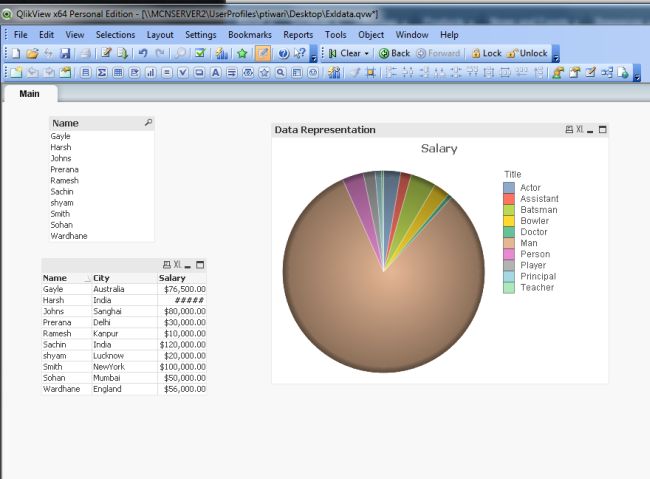Screen dimensions: 650x479
Task: Create a Table Box object
Action: click(x=118, y=73)
